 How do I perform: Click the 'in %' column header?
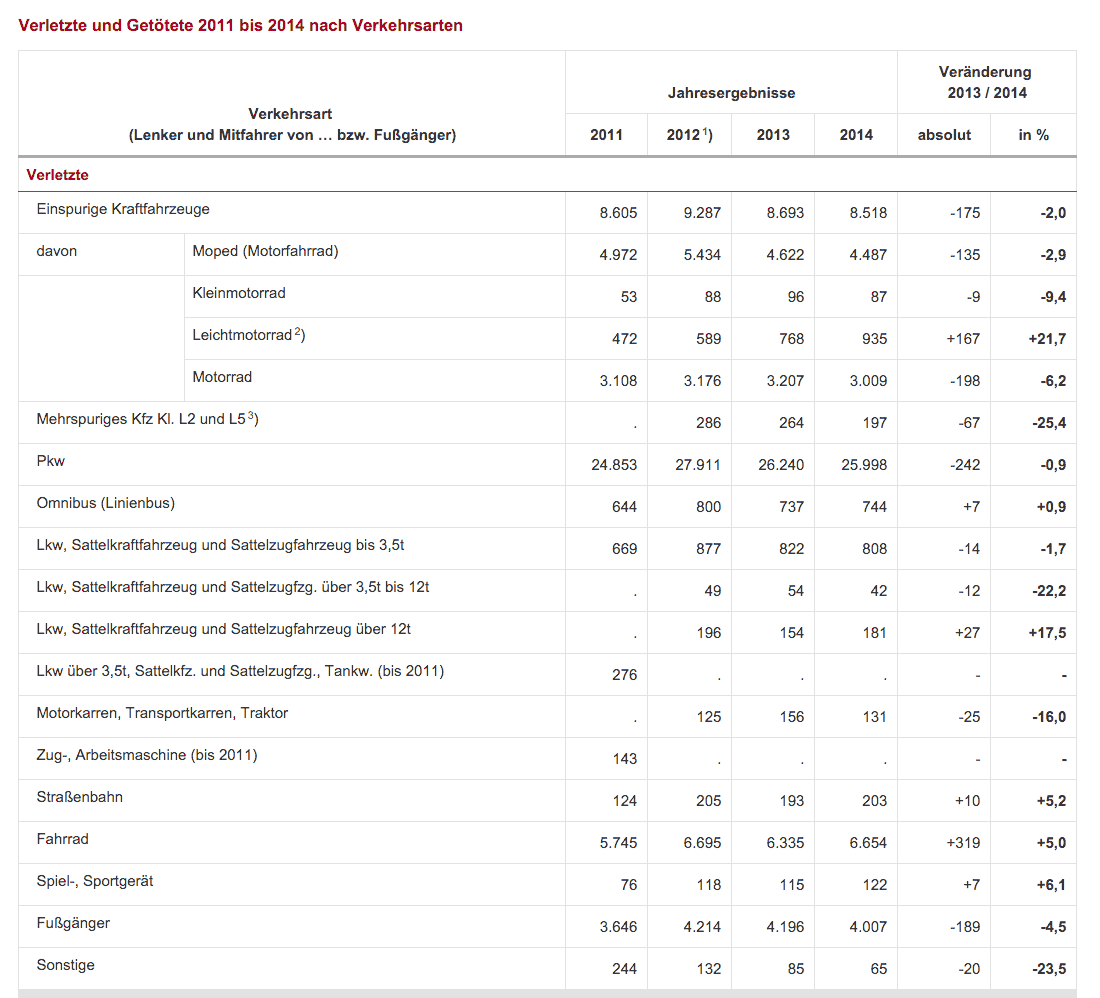point(1033,134)
